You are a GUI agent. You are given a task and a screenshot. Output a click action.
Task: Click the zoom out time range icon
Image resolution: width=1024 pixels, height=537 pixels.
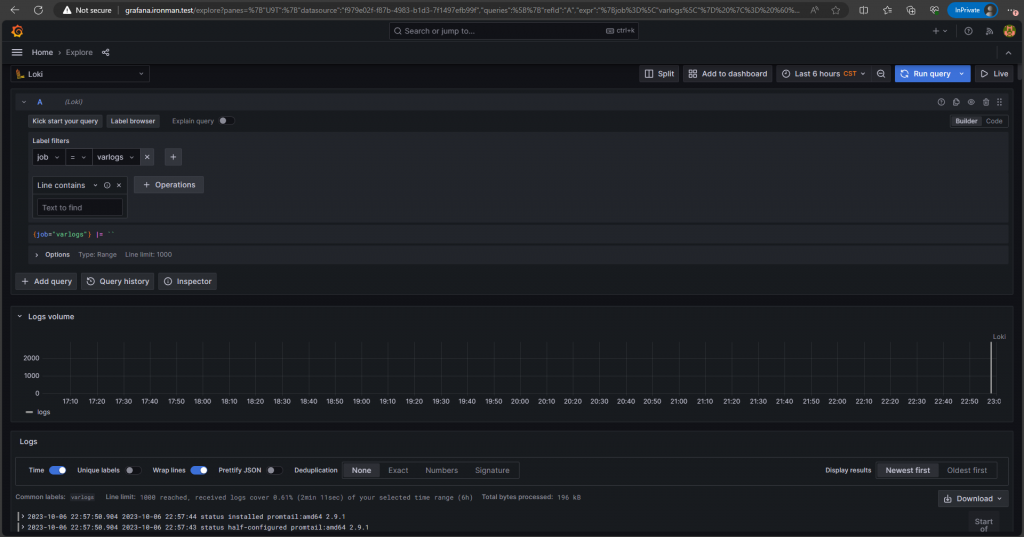(881, 74)
